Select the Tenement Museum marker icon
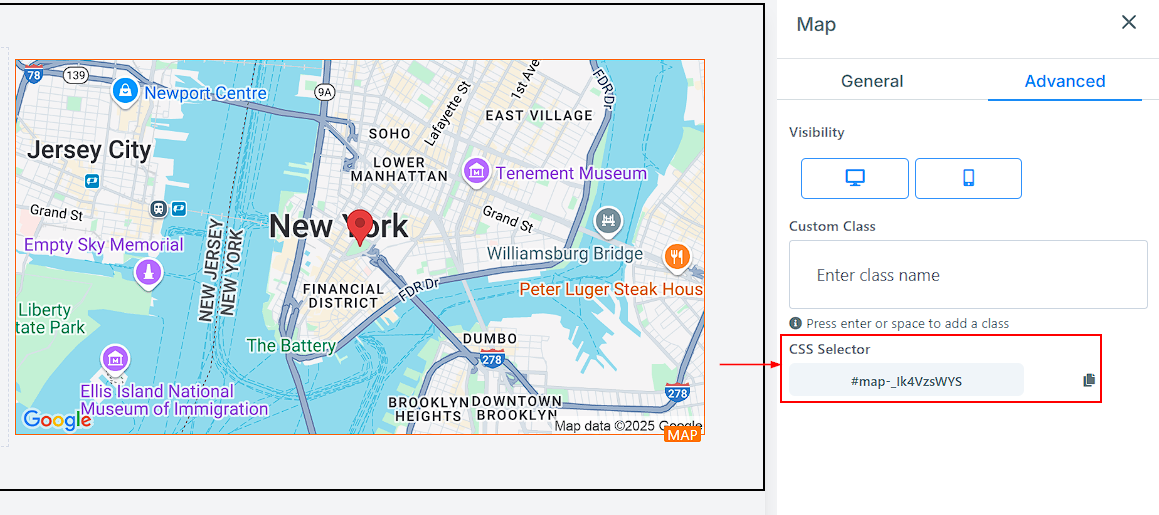The height and width of the screenshot is (515, 1159). click(477, 173)
